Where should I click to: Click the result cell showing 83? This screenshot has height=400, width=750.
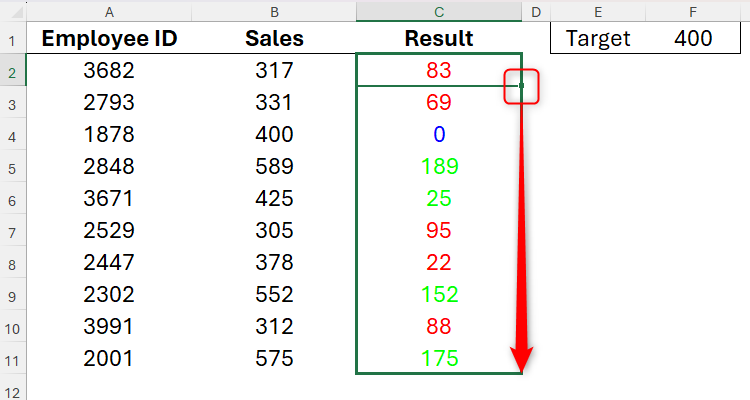(439, 71)
